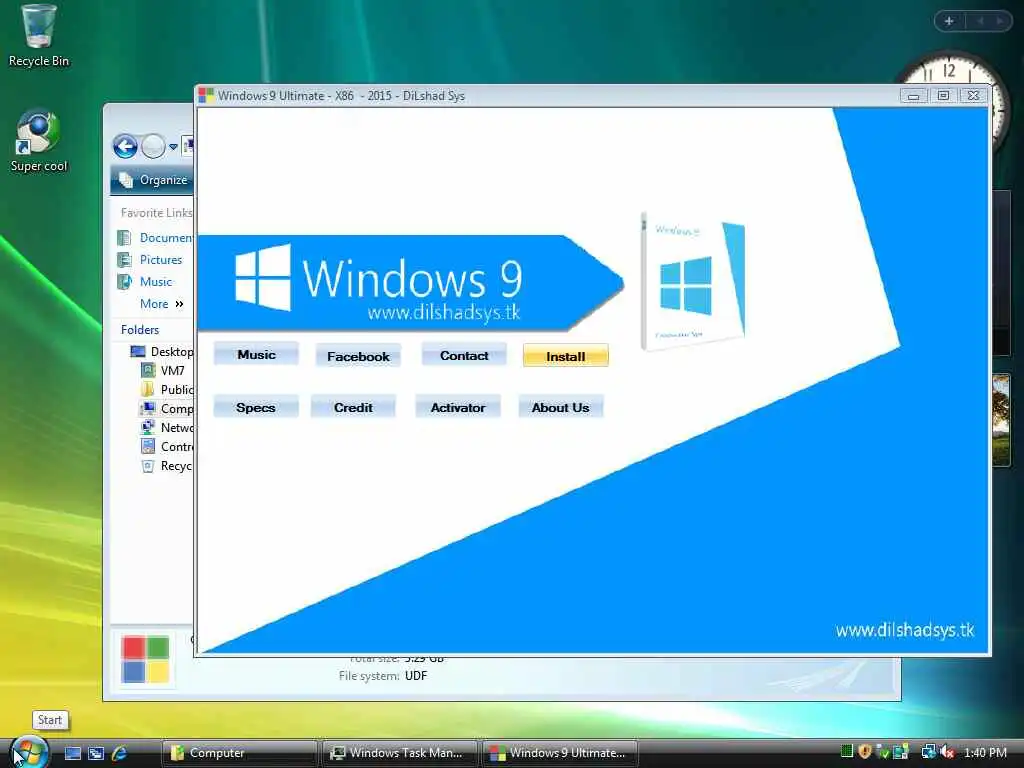This screenshot has width=1024, height=768.
Task: Open the Facebook button
Action: click(x=358, y=356)
